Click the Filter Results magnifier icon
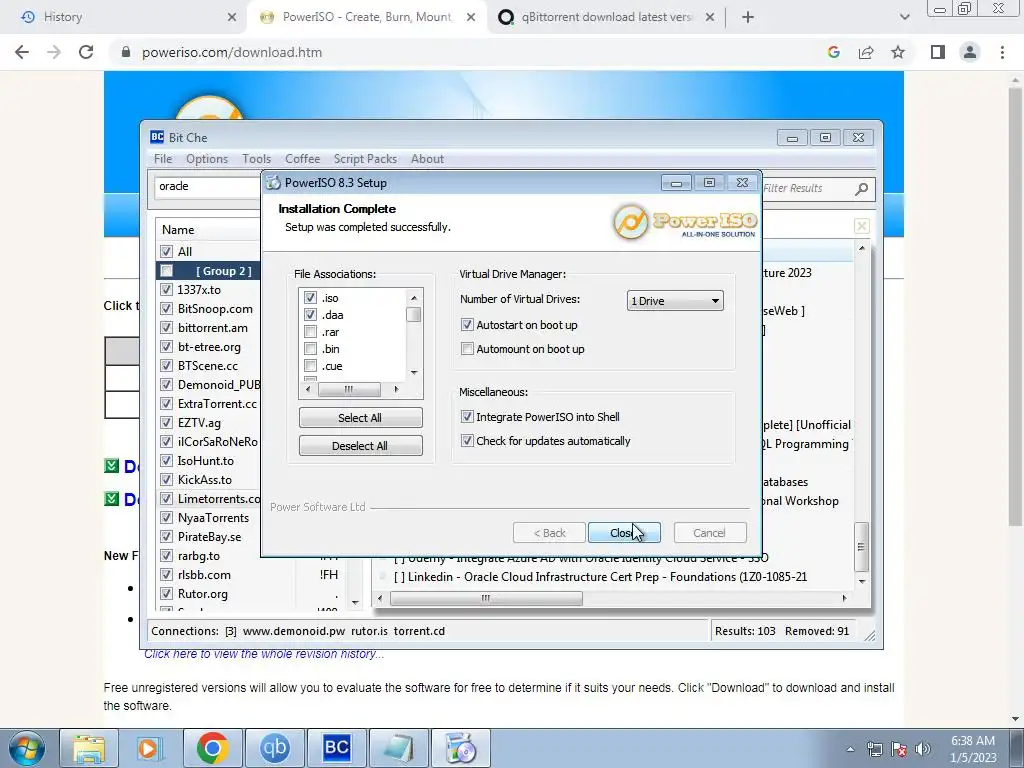The height and width of the screenshot is (768, 1024). click(861, 189)
